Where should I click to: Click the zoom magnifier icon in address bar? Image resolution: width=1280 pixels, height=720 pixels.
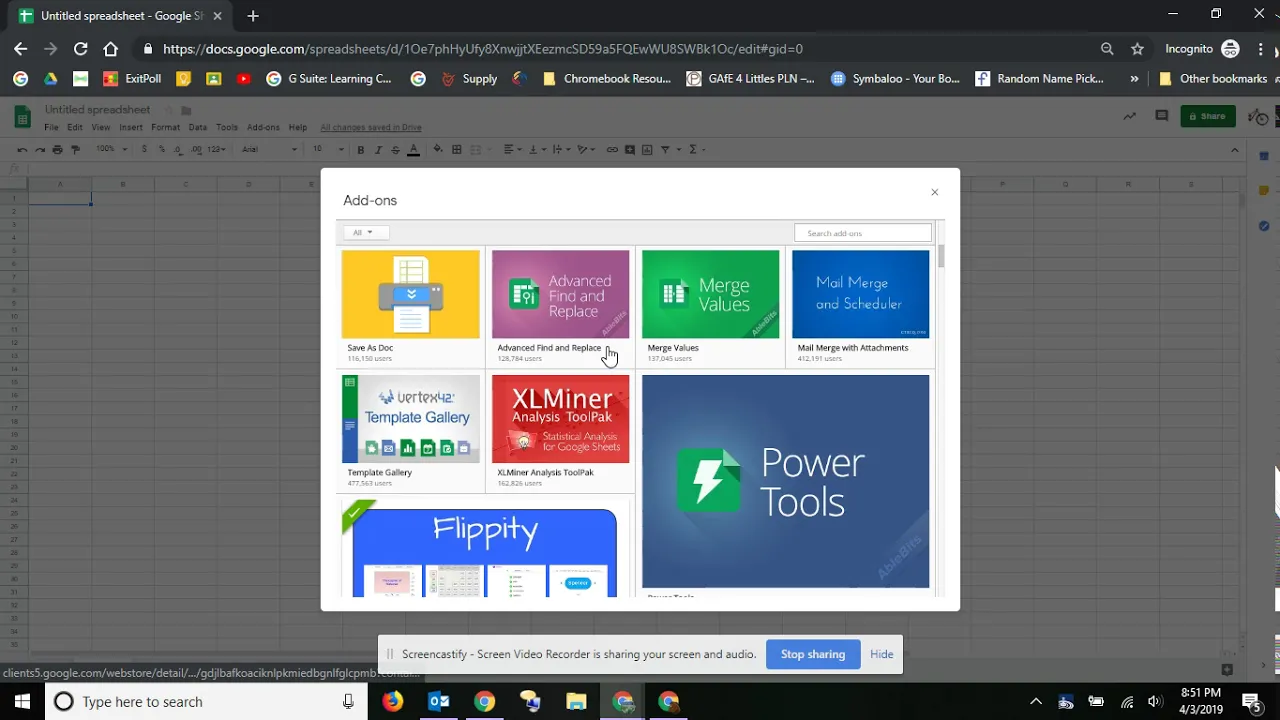[x=1107, y=49]
